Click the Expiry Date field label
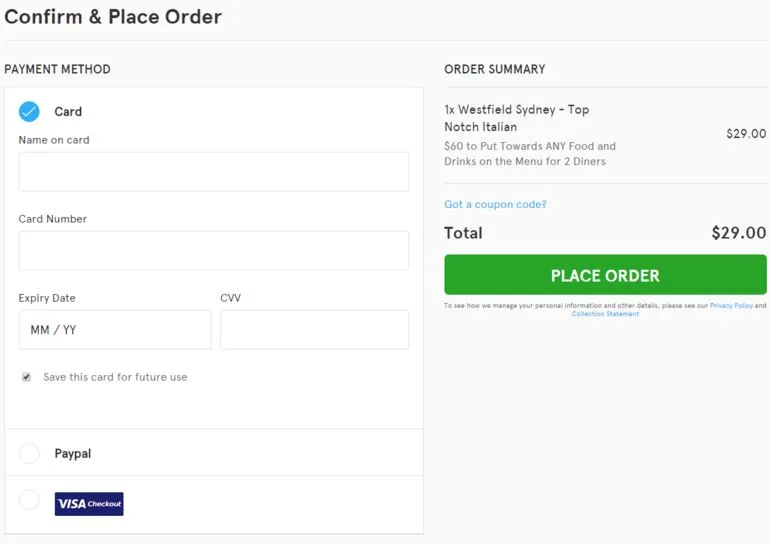Image resolution: width=770 pixels, height=544 pixels. coord(47,298)
